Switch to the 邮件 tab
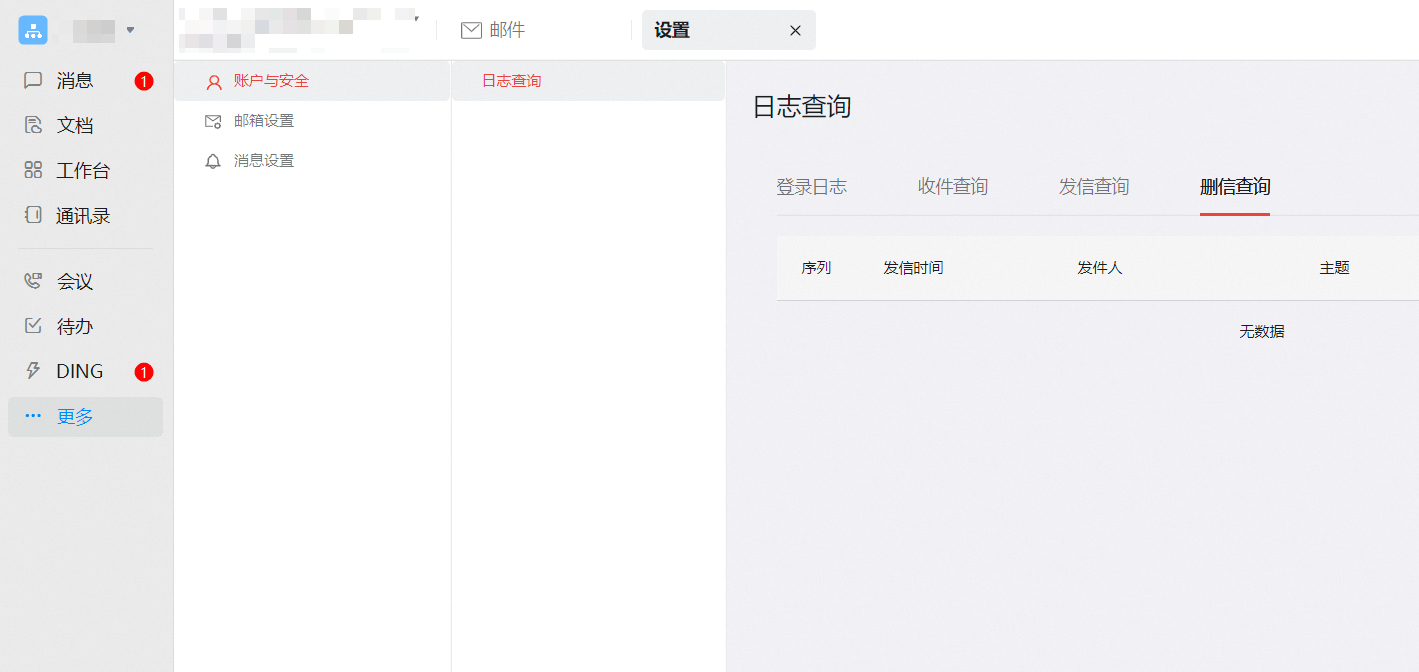 (x=493, y=30)
